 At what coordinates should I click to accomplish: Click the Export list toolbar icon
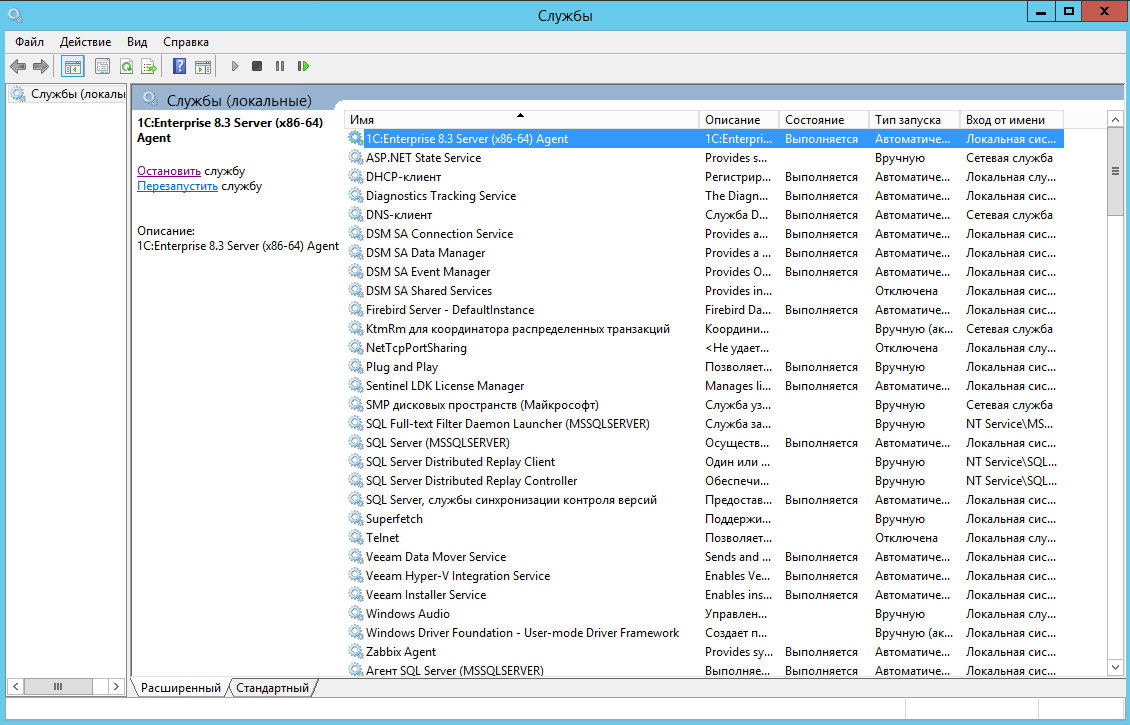(149, 66)
